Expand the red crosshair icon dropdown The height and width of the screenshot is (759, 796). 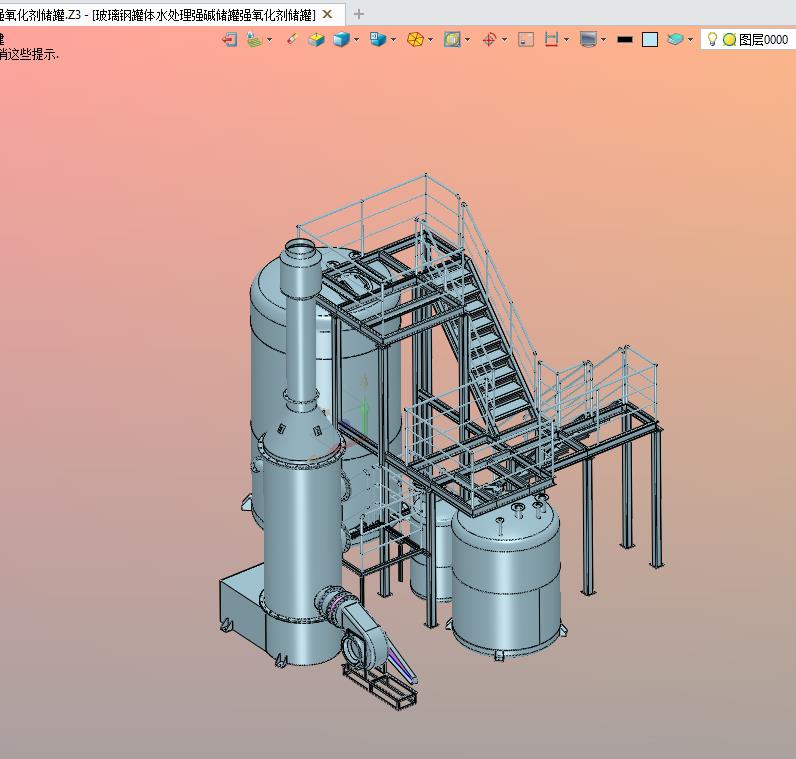point(504,40)
